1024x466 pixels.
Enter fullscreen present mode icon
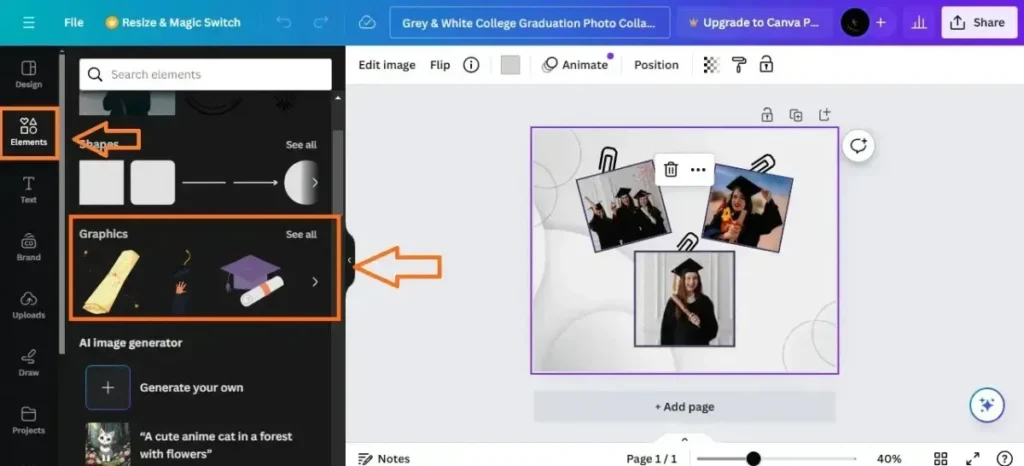(x=973, y=458)
